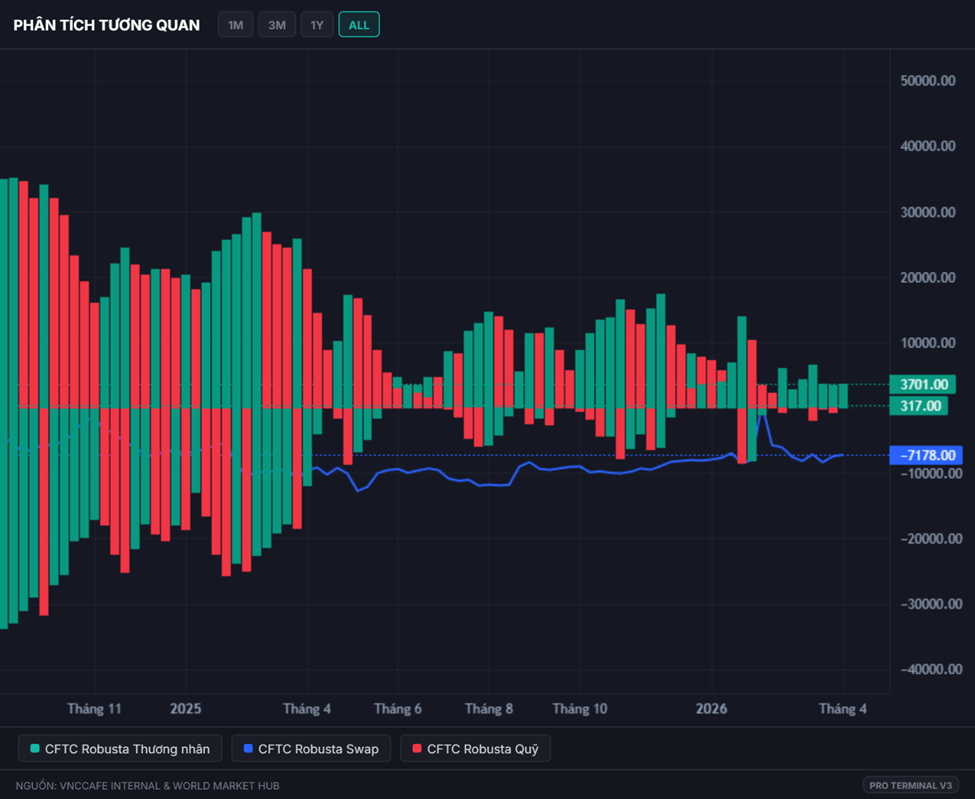Viewport: 975px width, 799px height.
Task: Open the PRO TERMINAL V3 badge
Action: [x=910, y=785]
